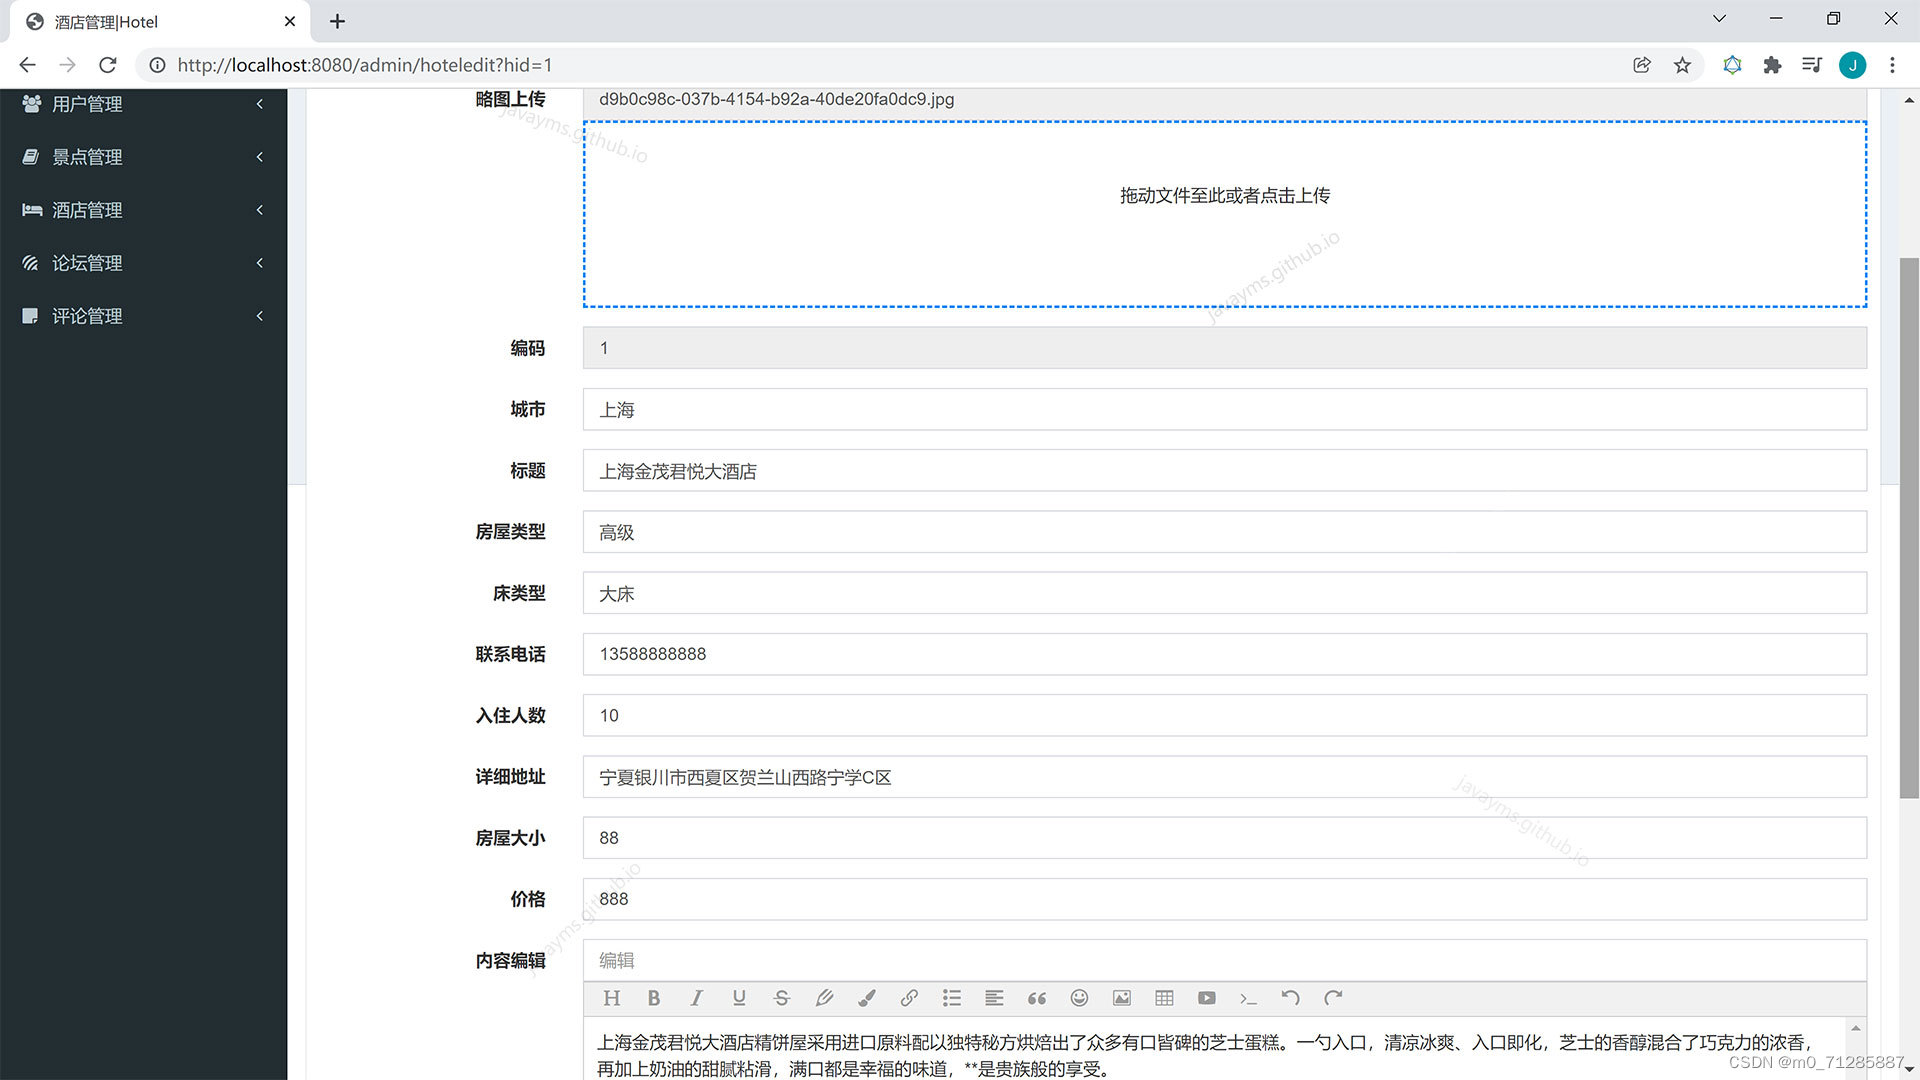Expand 酒店管理 sidebar menu
Image resolution: width=1920 pixels, height=1080 pixels.
click(143, 210)
